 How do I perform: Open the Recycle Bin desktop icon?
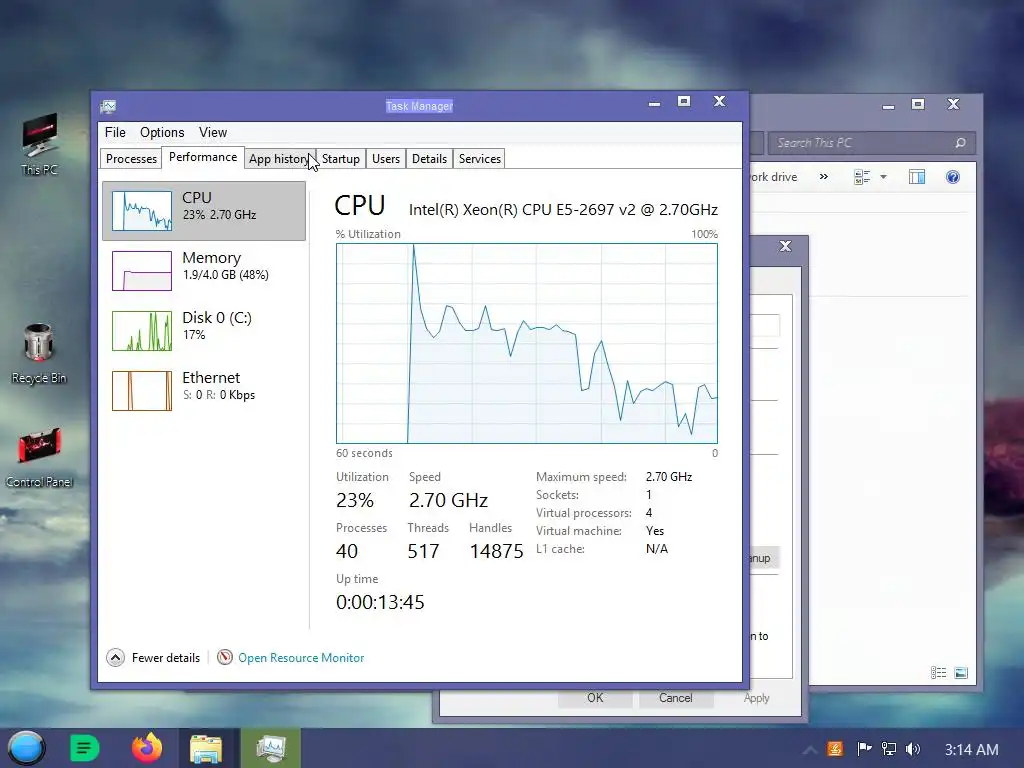[39, 353]
